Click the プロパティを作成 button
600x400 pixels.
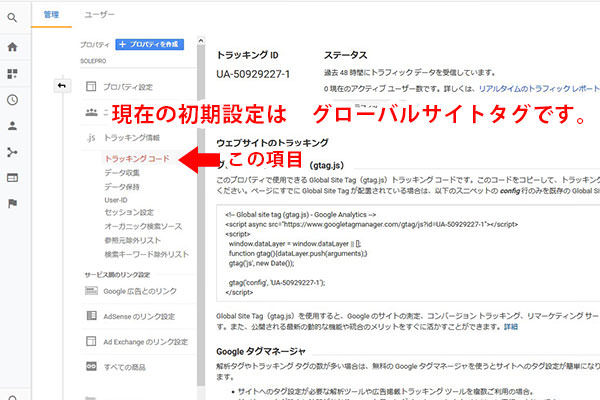[152, 45]
